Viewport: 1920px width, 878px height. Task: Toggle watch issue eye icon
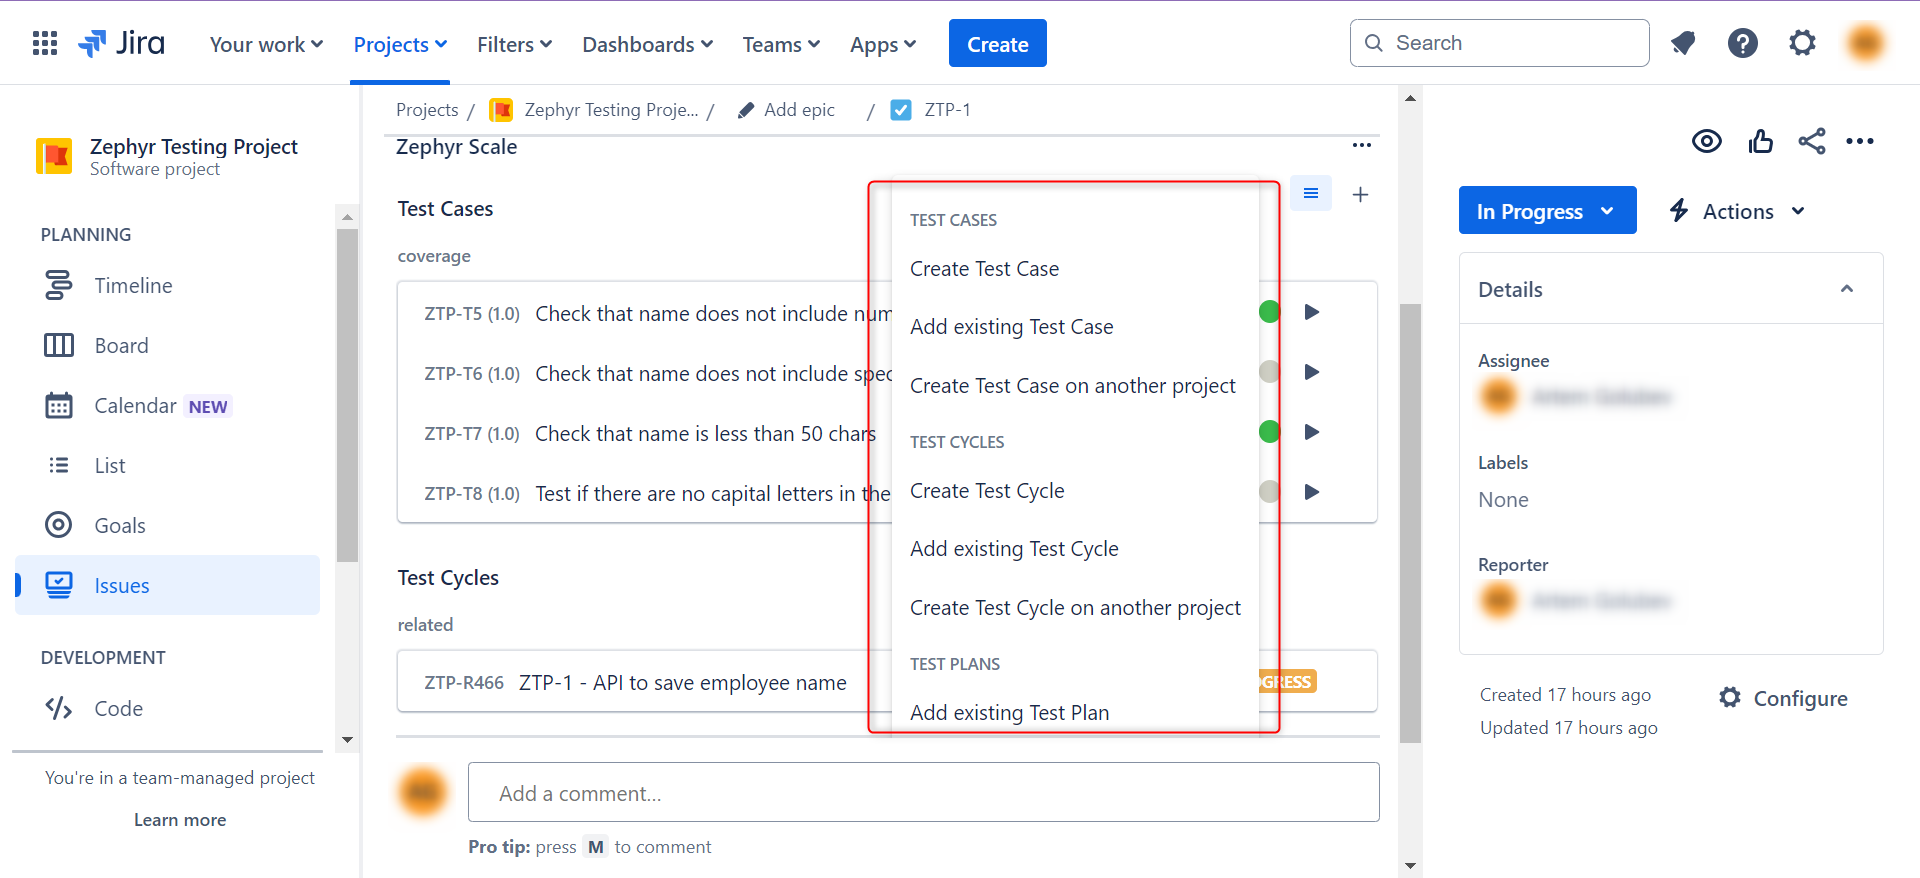coord(1706,141)
